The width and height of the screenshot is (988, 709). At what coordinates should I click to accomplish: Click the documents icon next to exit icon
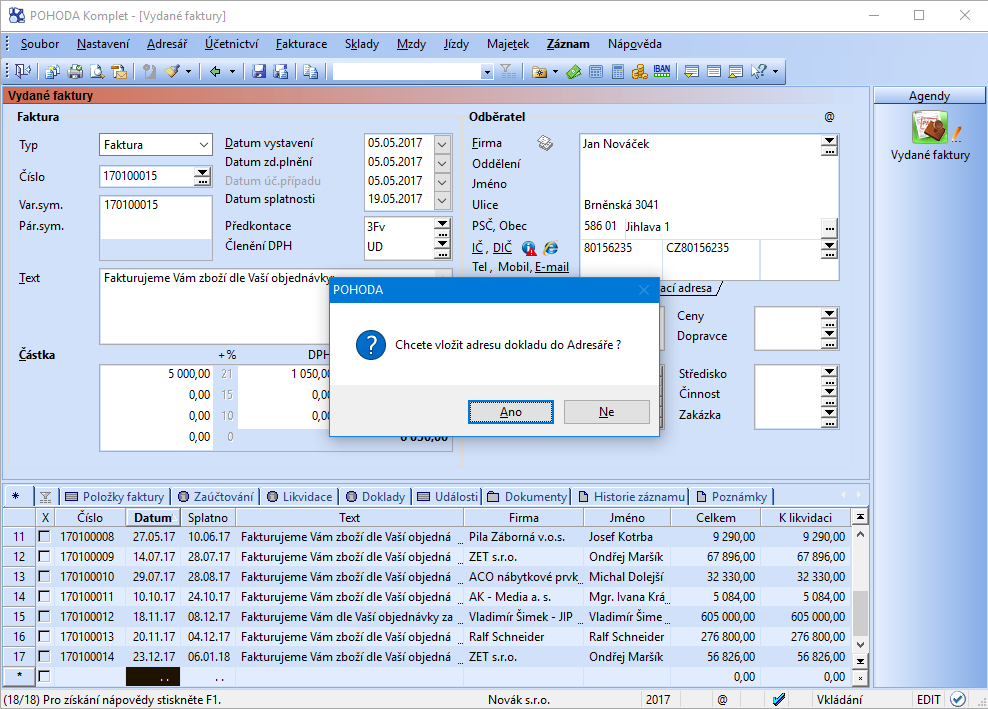(53, 72)
